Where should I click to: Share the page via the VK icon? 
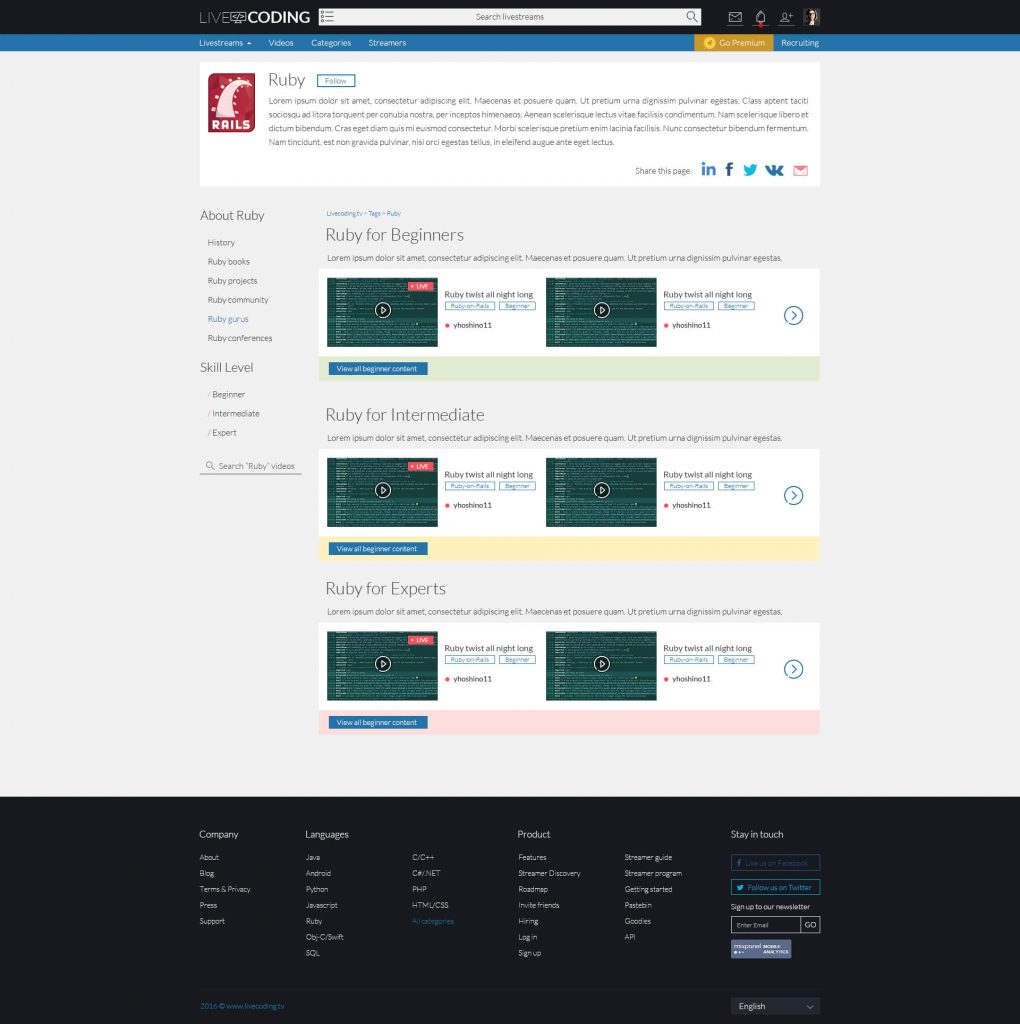point(774,169)
